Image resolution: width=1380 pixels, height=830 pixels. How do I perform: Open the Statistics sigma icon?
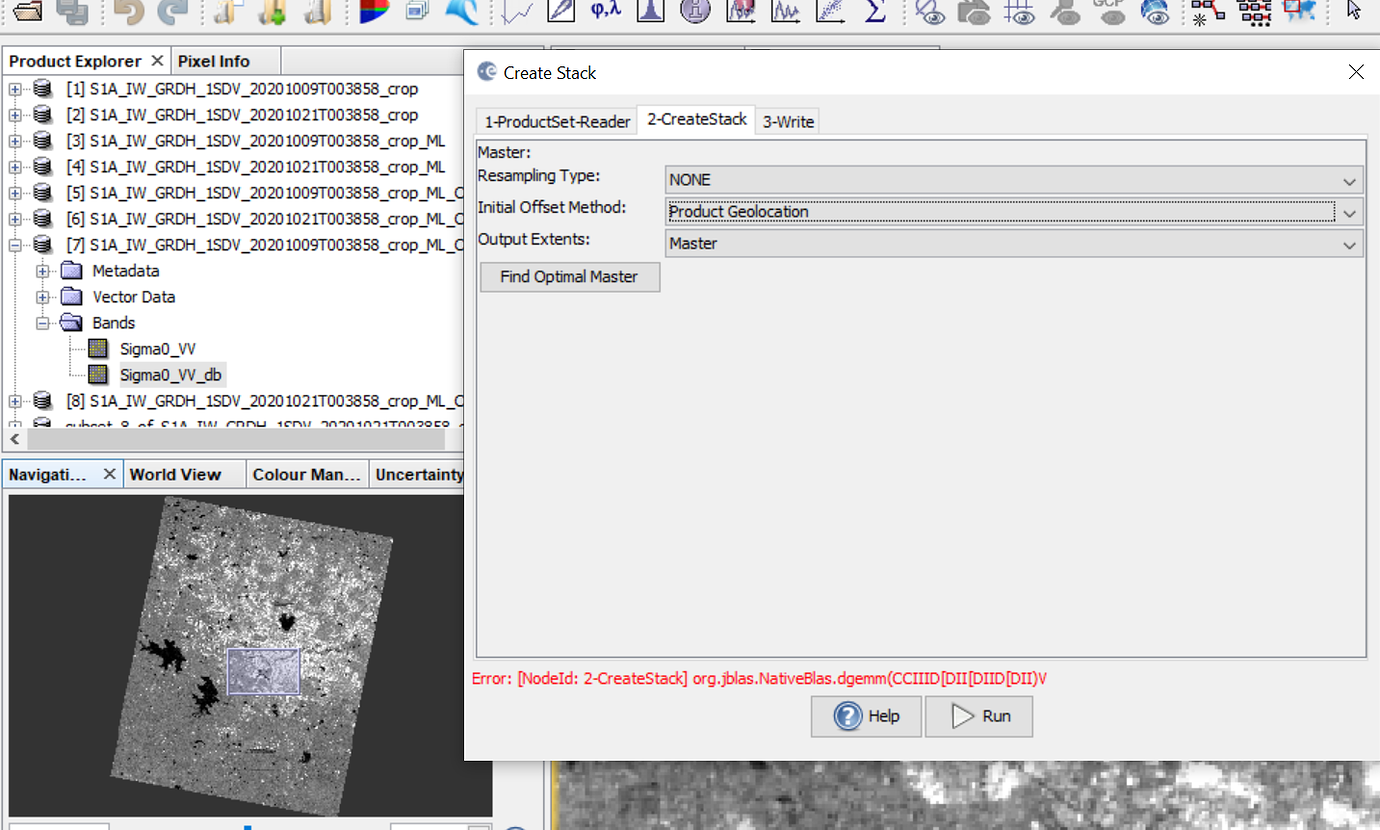pyautogui.click(x=875, y=10)
